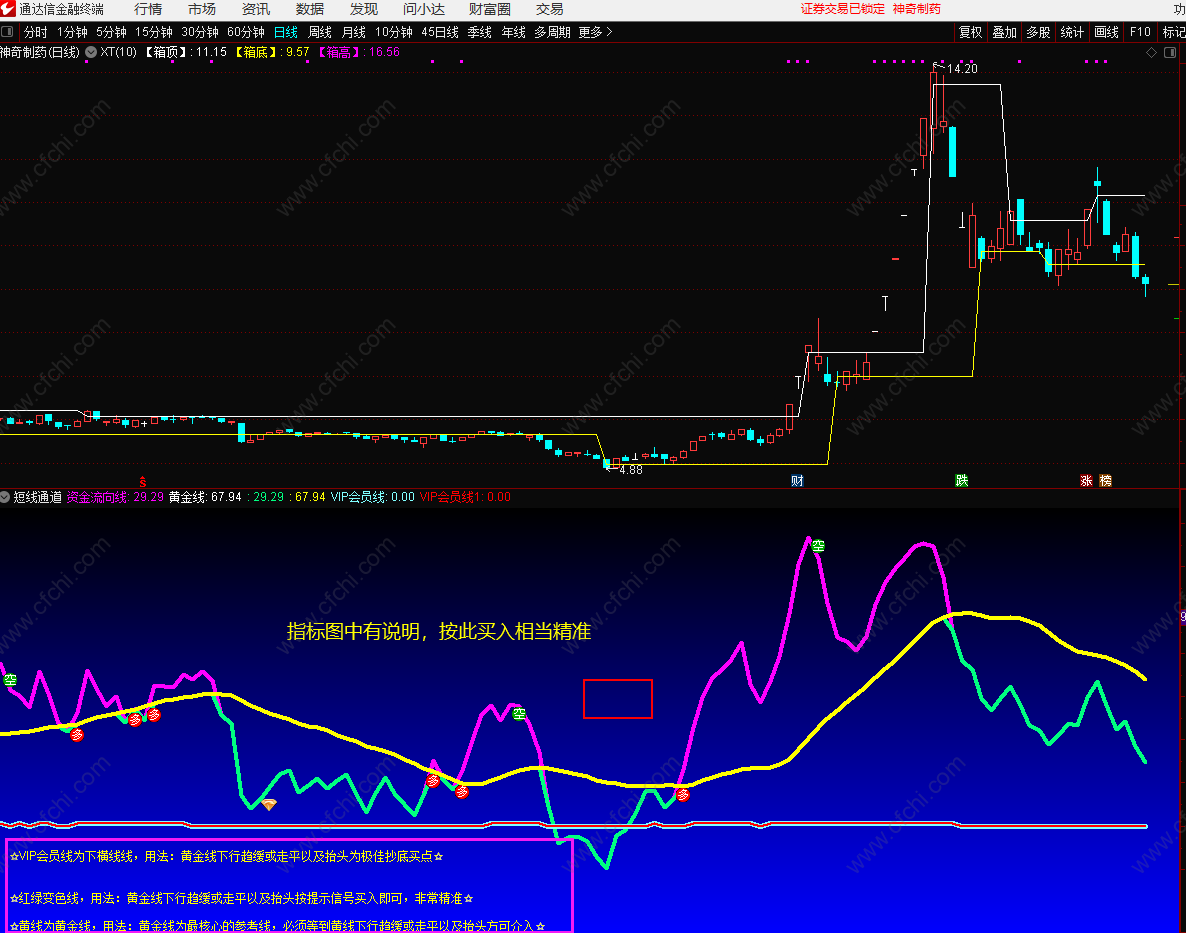
Task: Open the 多周期 multi-period view
Action: (552, 32)
